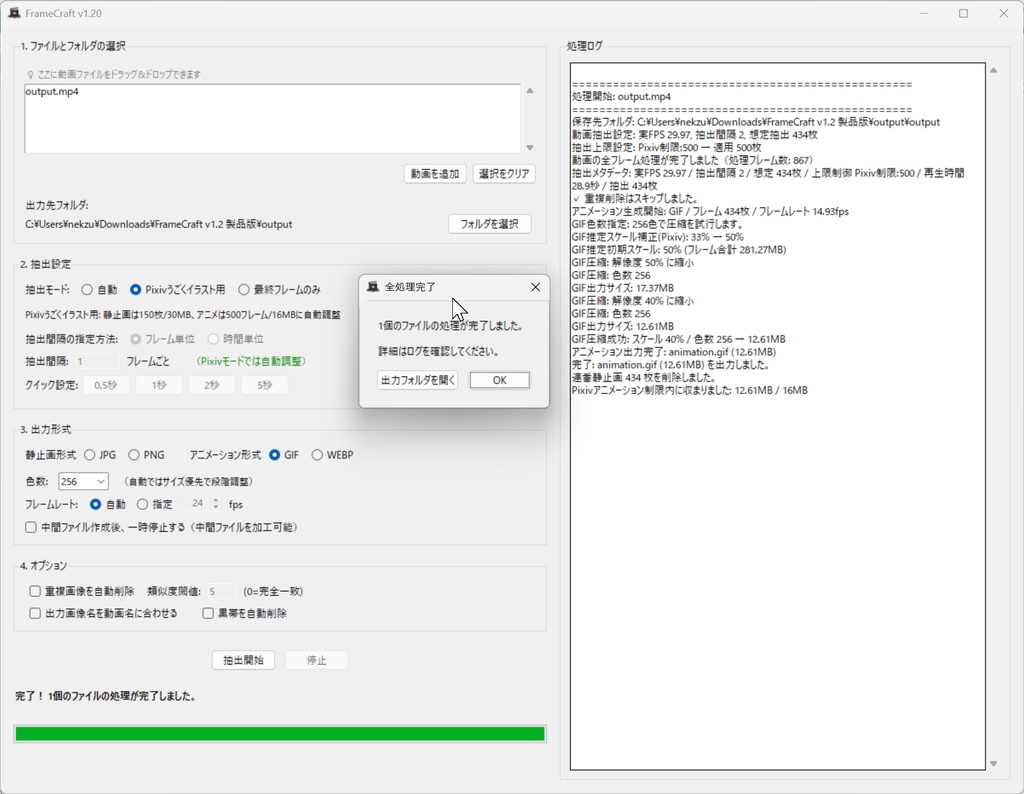The height and width of the screenshot is (794, 1024).
Task: Click log line GIF圧縮成功: スケール 40%
Action: pyautogui.click(x=679, y=339)
